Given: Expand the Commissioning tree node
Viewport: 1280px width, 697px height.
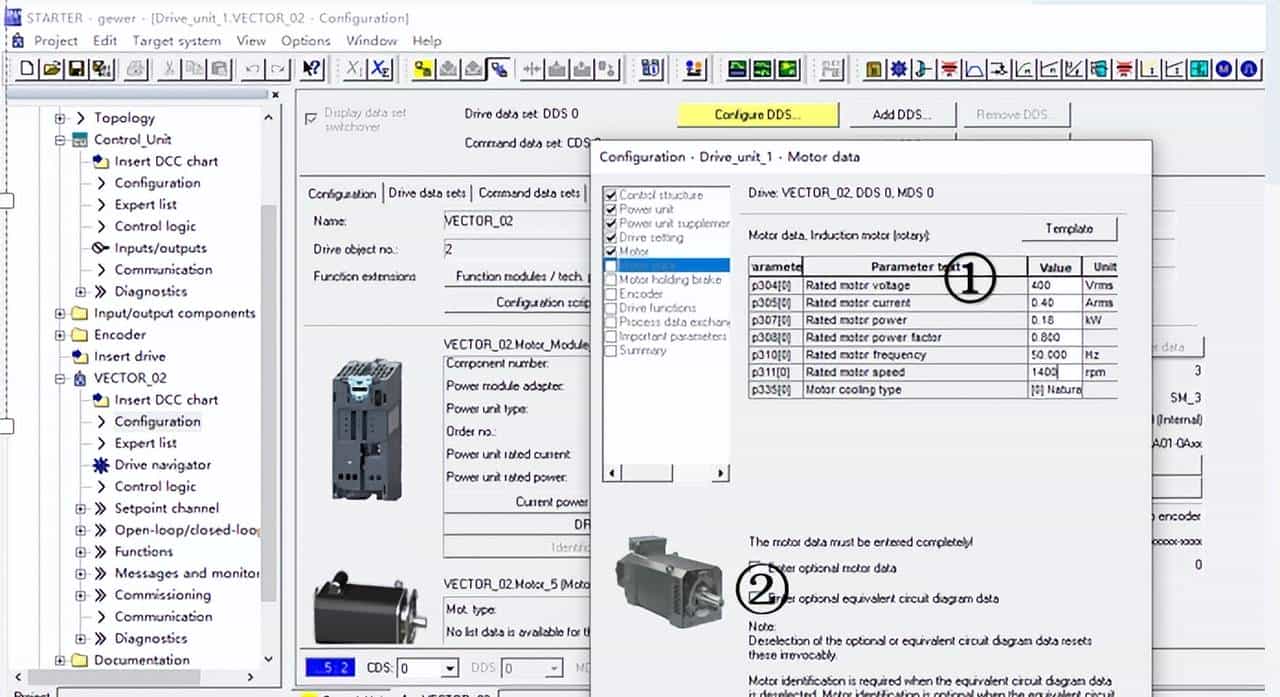Looking at the screenshot, I should tap(81, 595).
